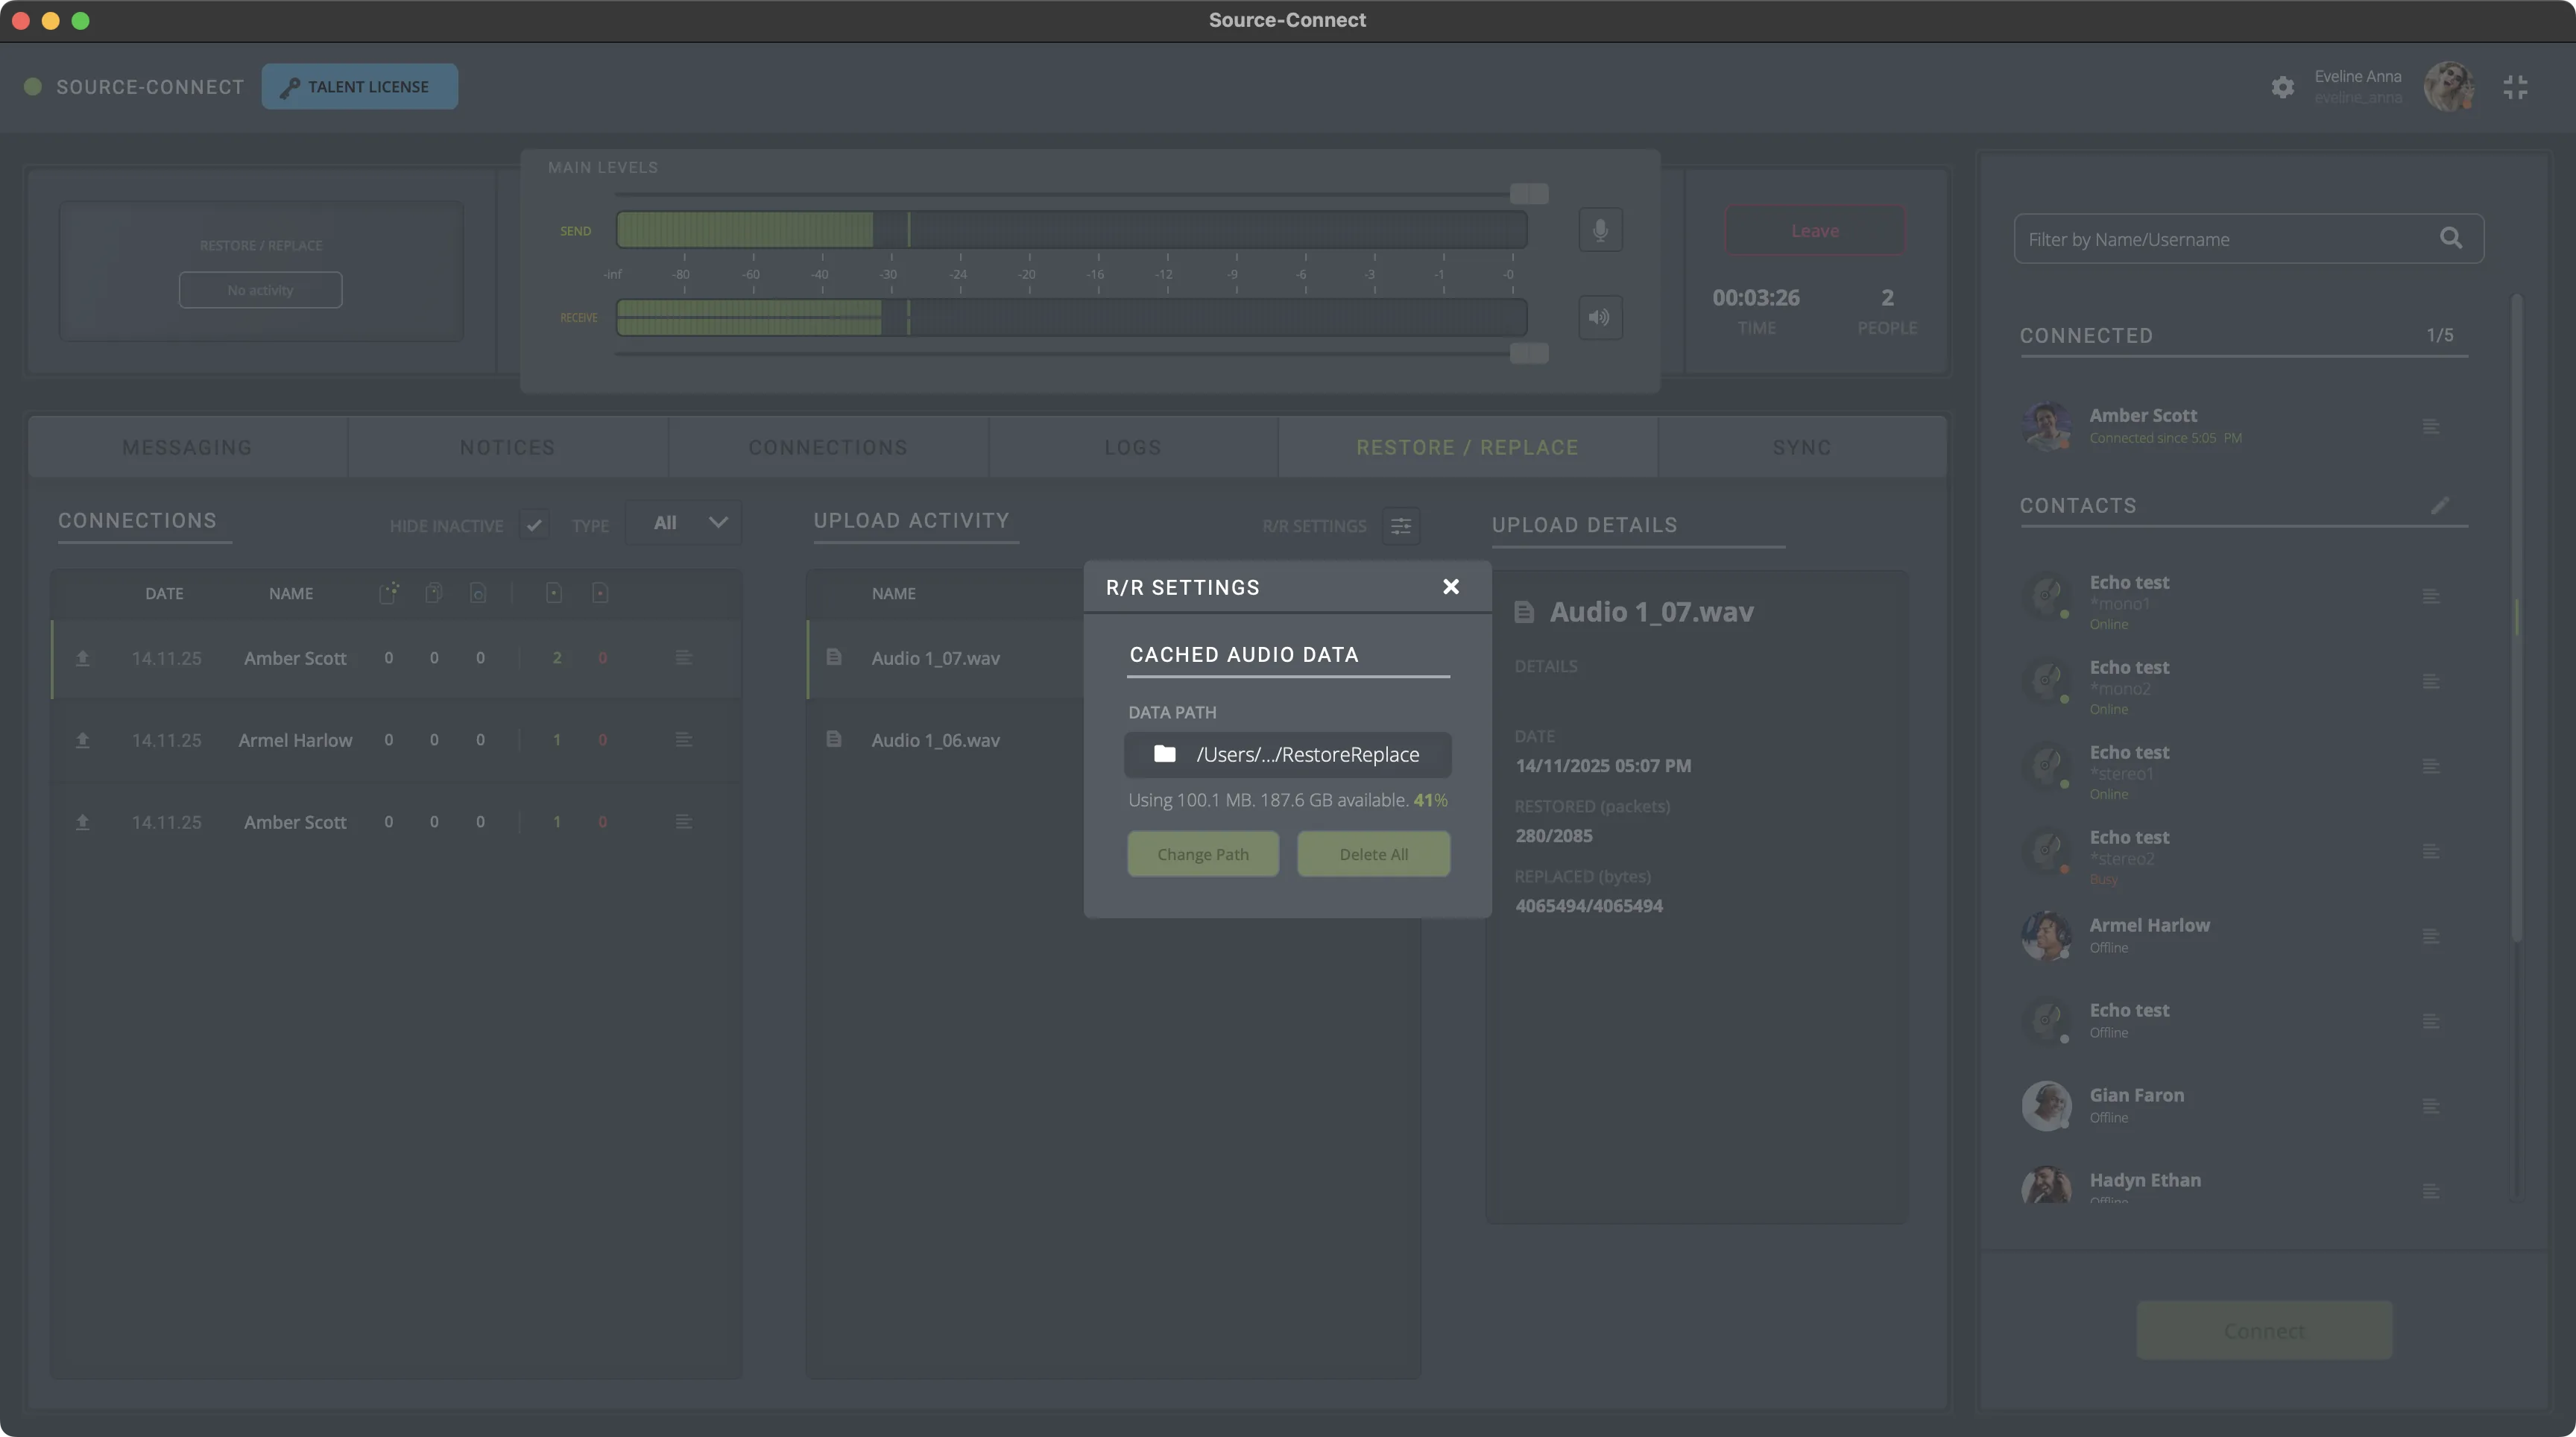Open Amber Scott connected contact menu
The image size is (2576, 1437).
[x=2431, y=427]
